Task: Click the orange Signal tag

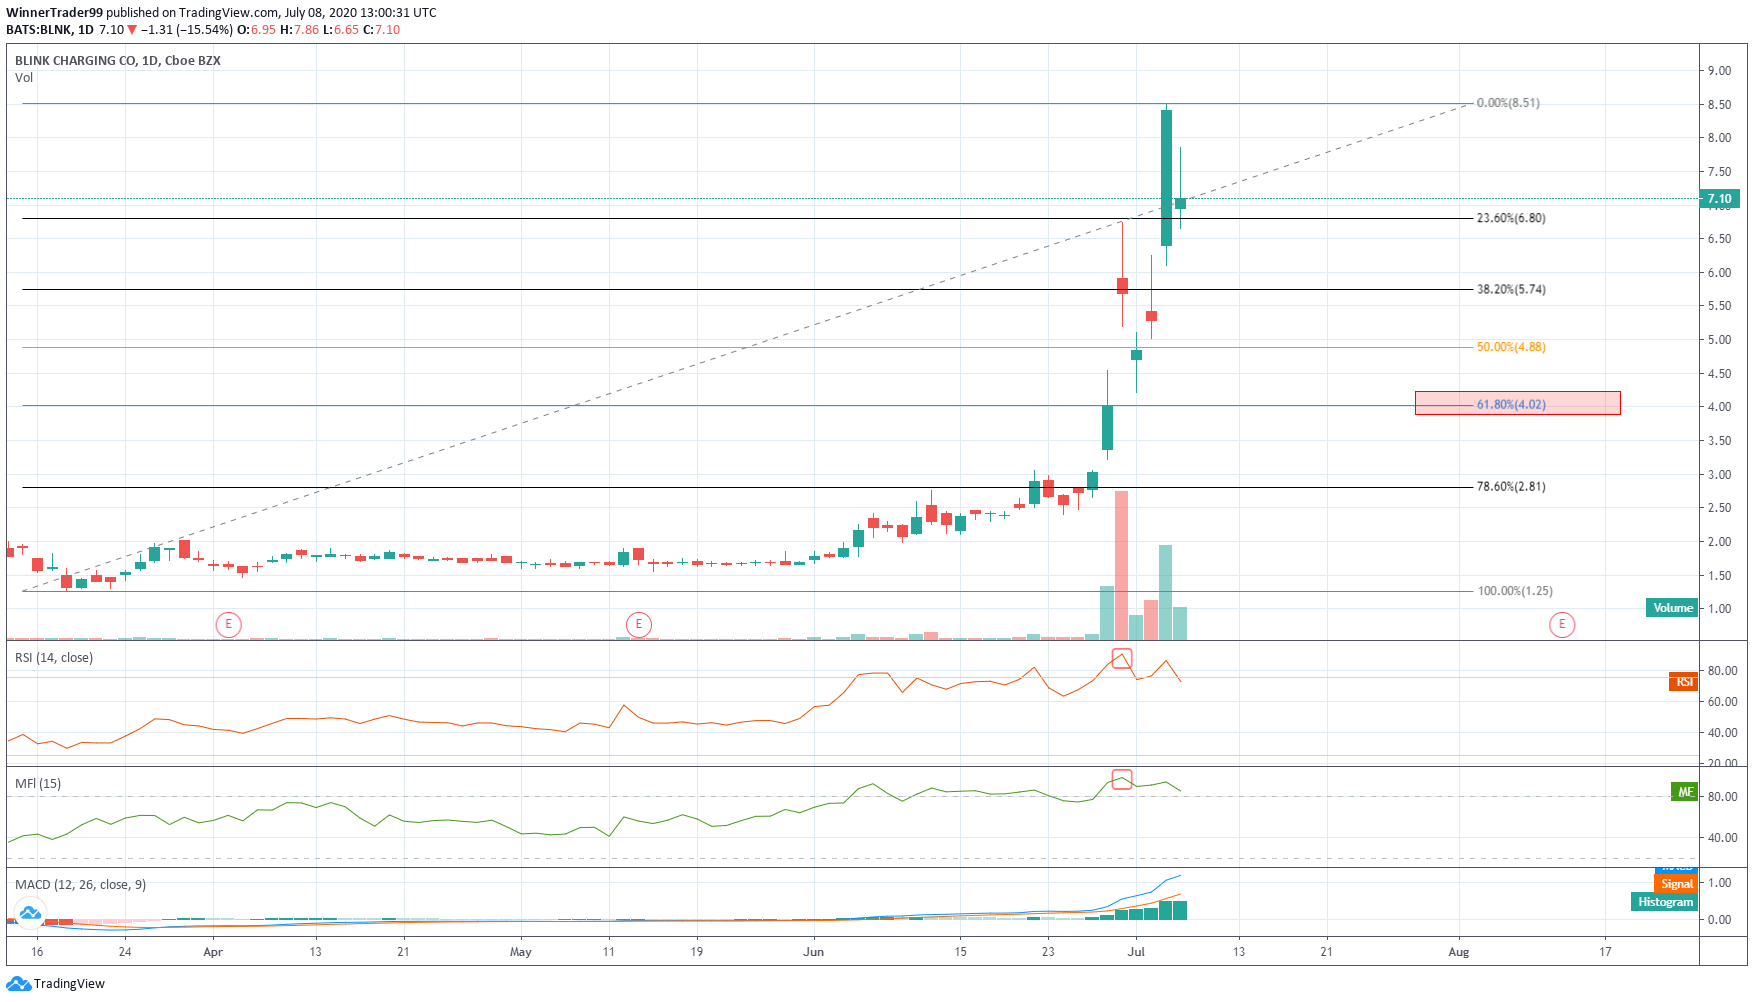Action: pos(1676,884)
